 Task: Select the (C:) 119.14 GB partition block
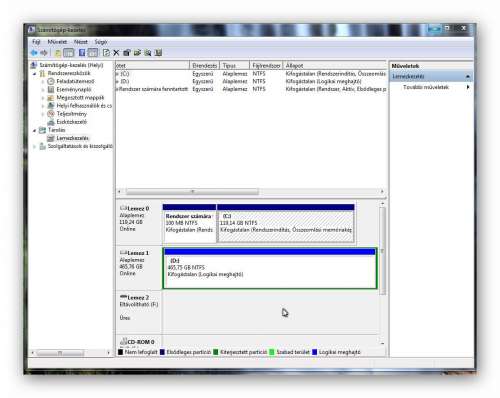tap(286, 223)
